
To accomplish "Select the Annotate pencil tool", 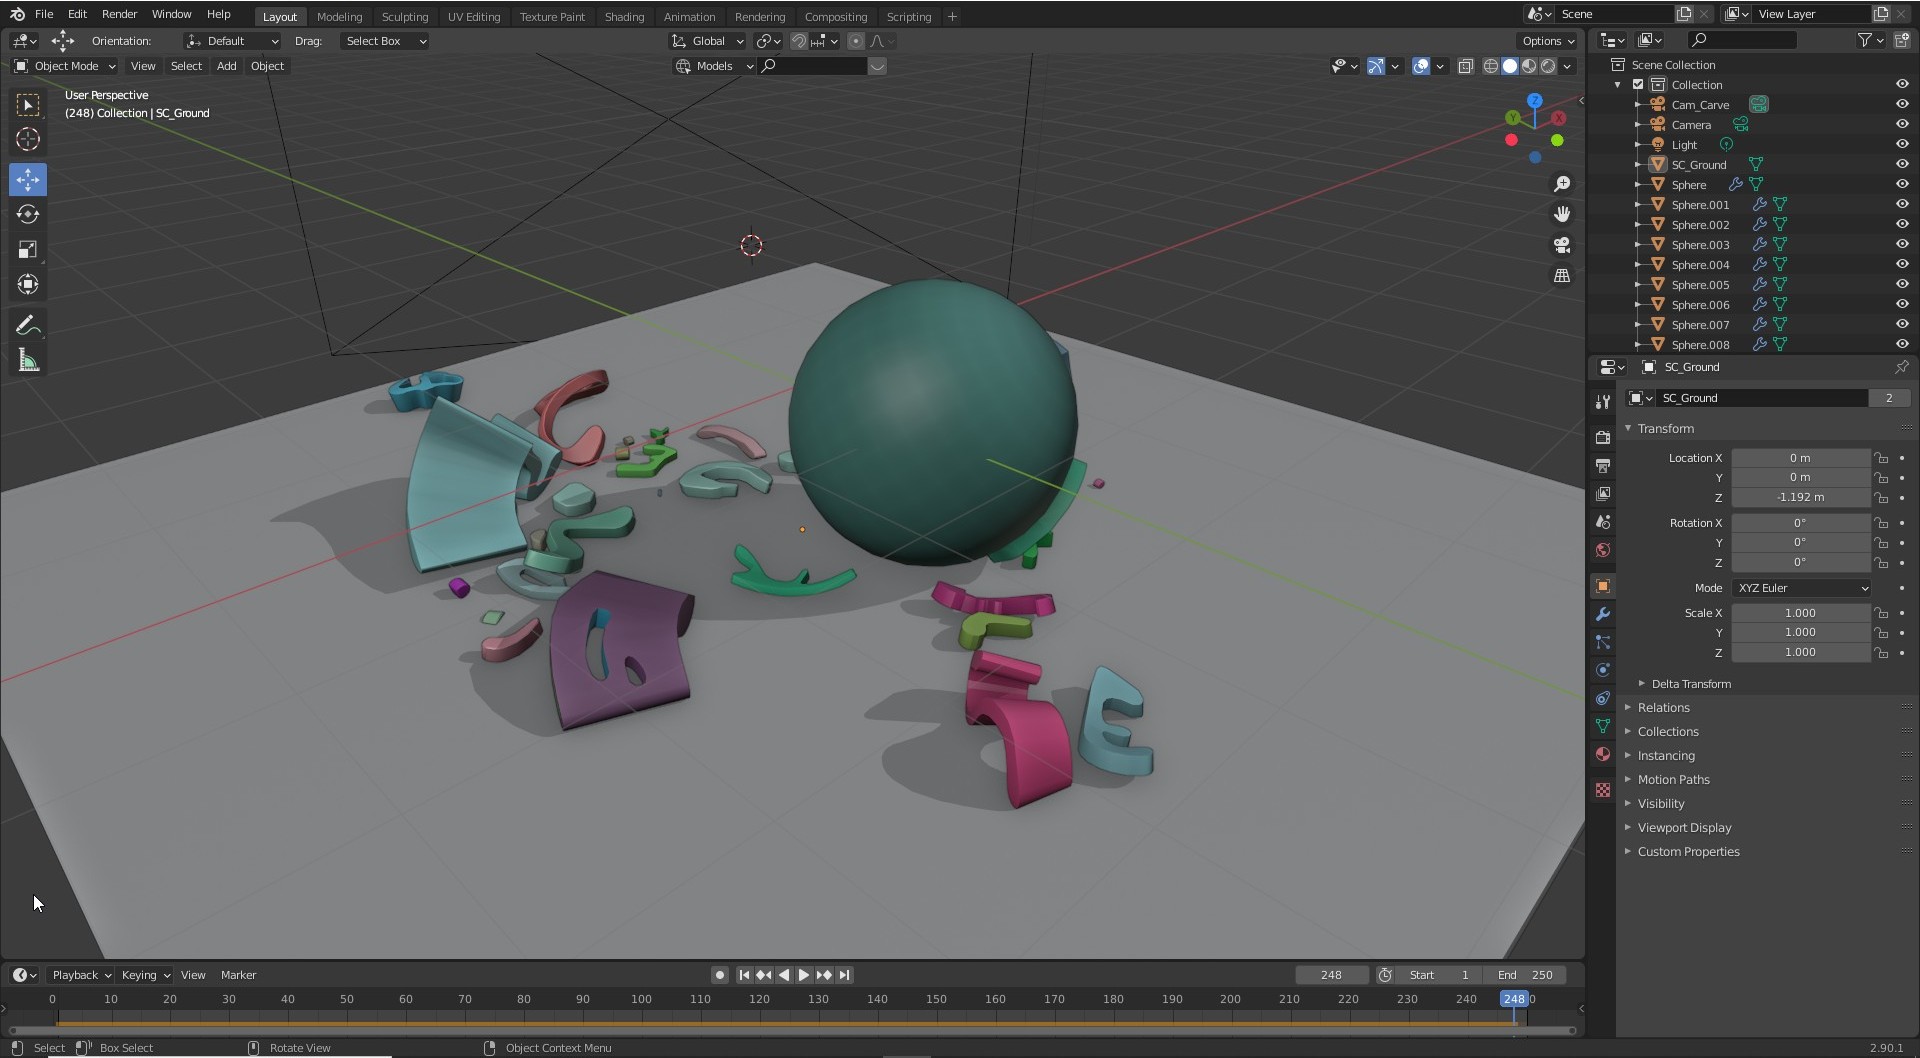I will (x=28, y=326).
